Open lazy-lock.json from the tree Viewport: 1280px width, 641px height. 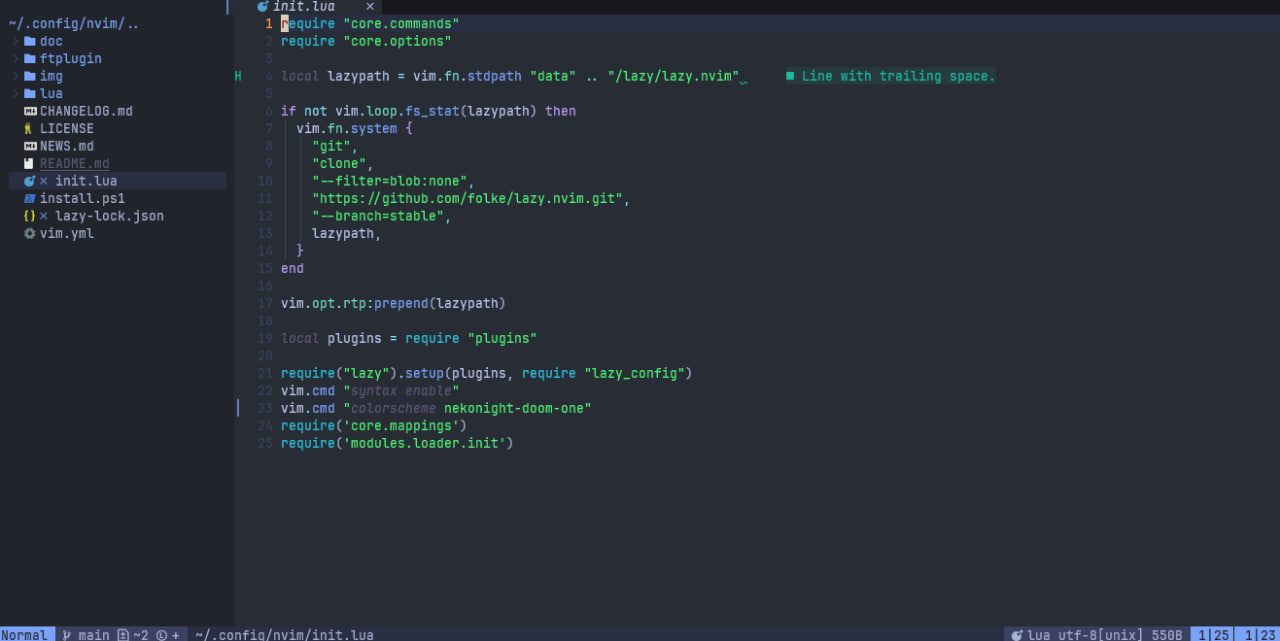[109, 216]
